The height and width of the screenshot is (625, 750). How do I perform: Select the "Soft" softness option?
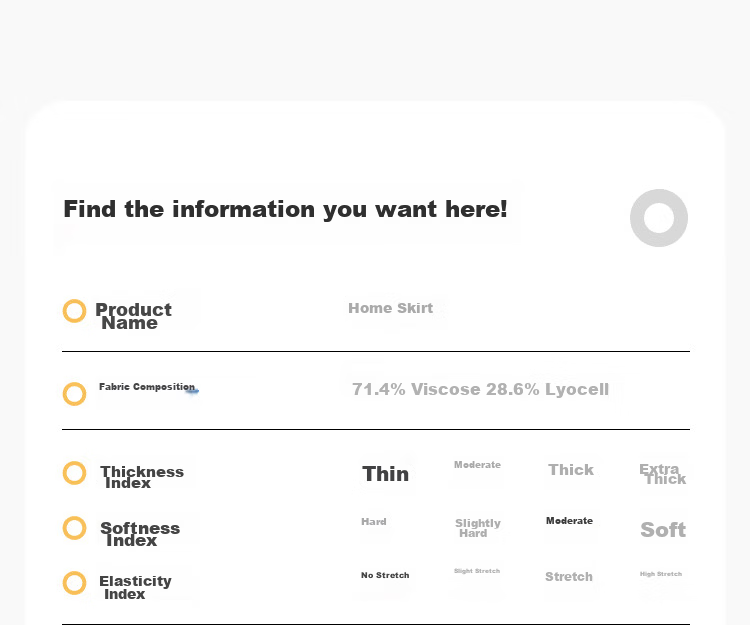point(663,530)
